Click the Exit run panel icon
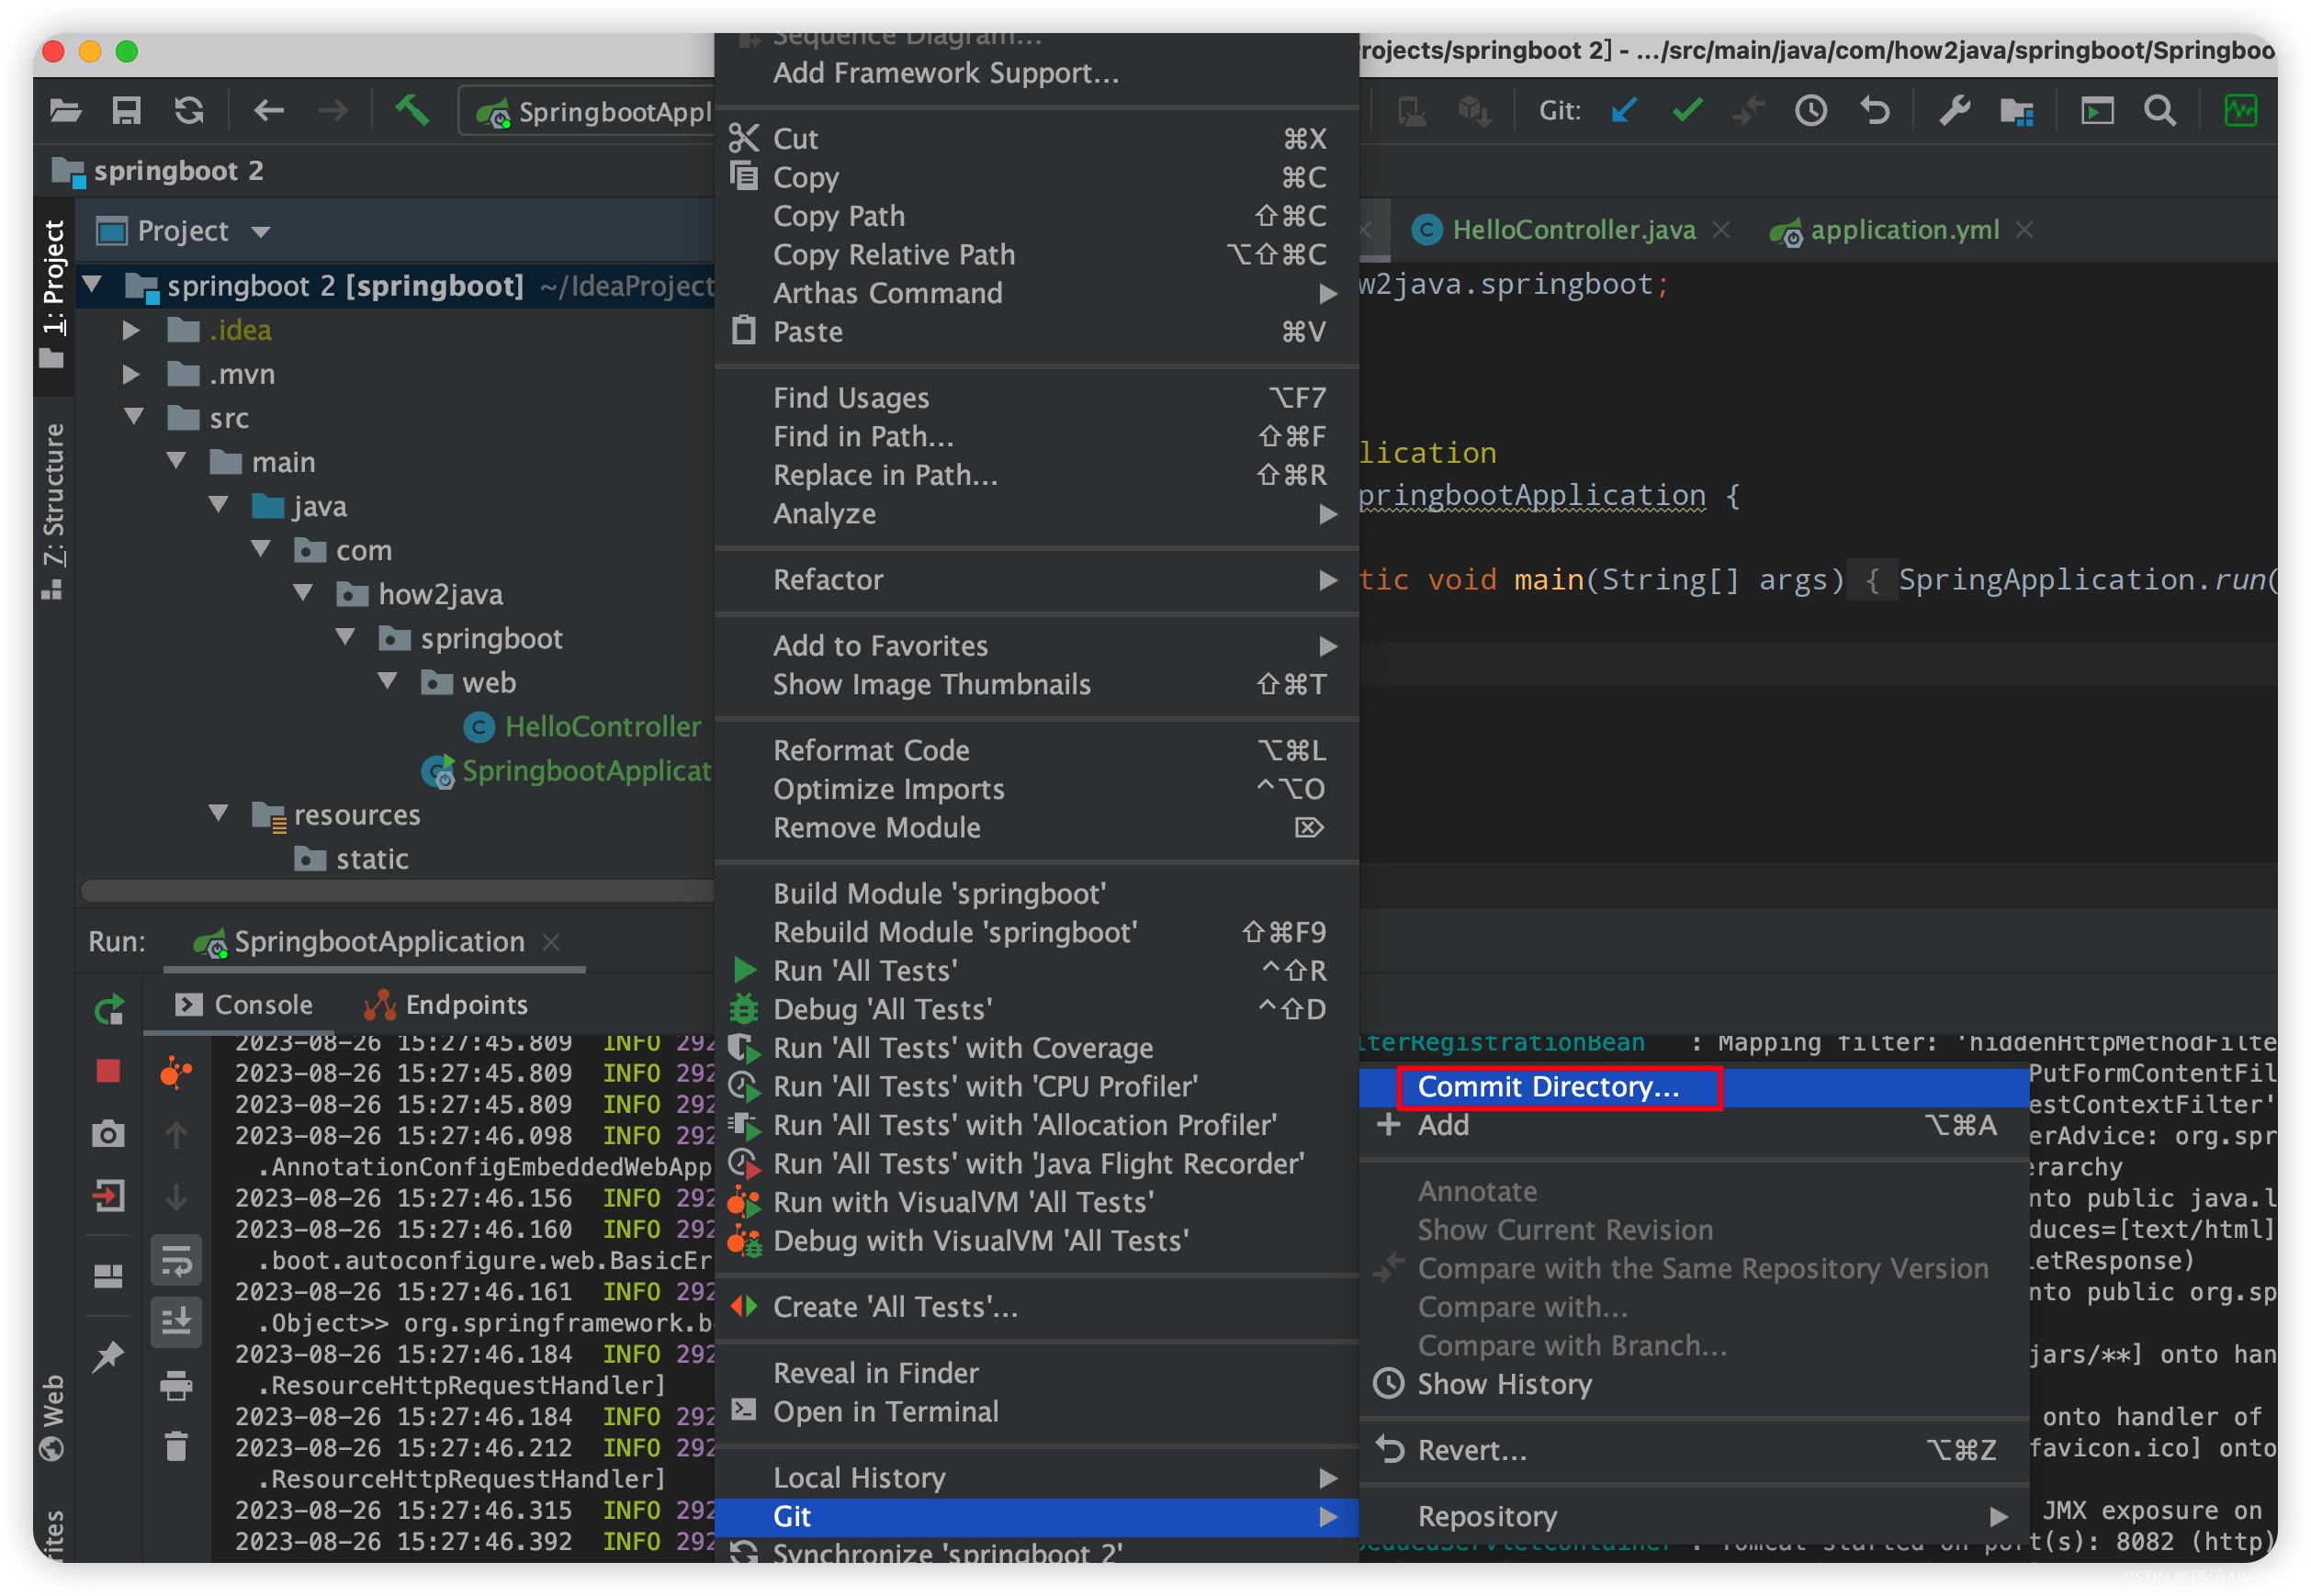Image resolution: width=2311 pixels, height=1596 pixels. tap(108, 1196)
